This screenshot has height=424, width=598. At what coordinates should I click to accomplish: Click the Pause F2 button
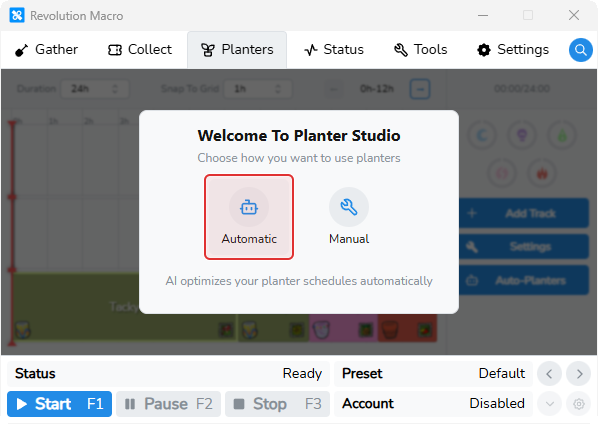coord(169,404)
